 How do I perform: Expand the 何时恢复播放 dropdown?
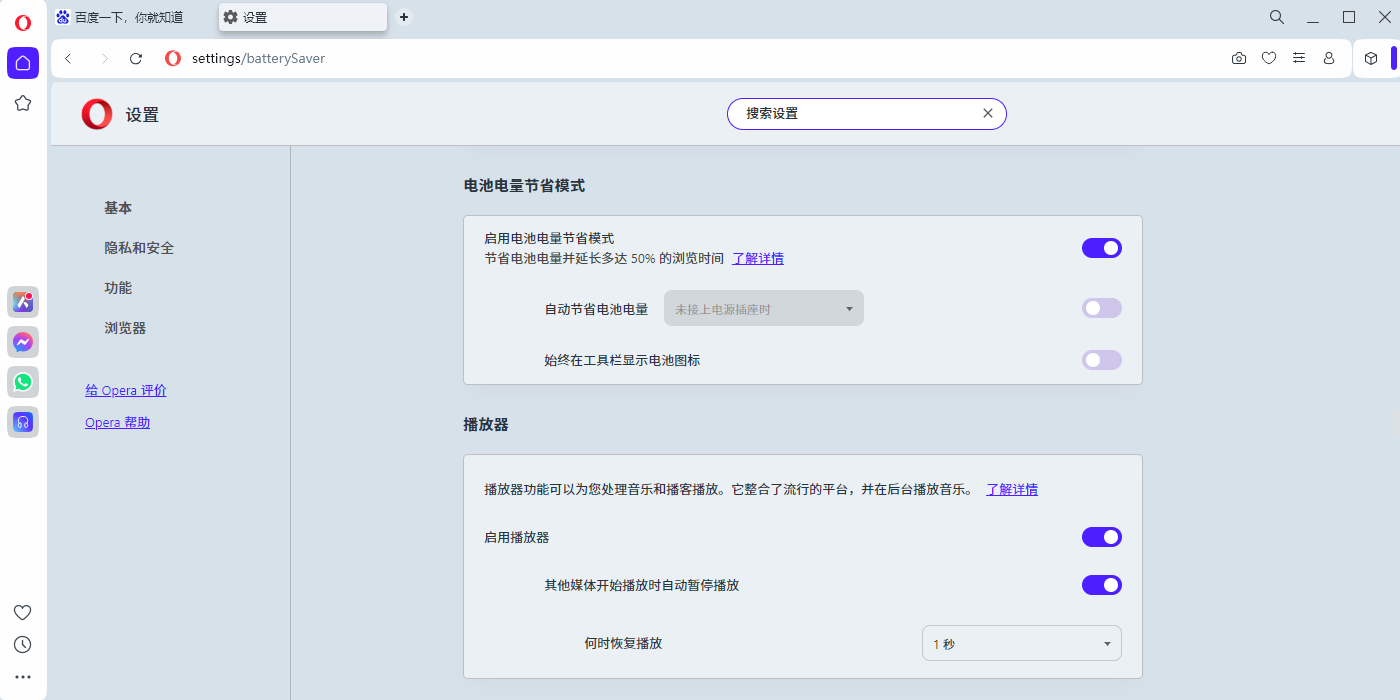(1021, 644)
